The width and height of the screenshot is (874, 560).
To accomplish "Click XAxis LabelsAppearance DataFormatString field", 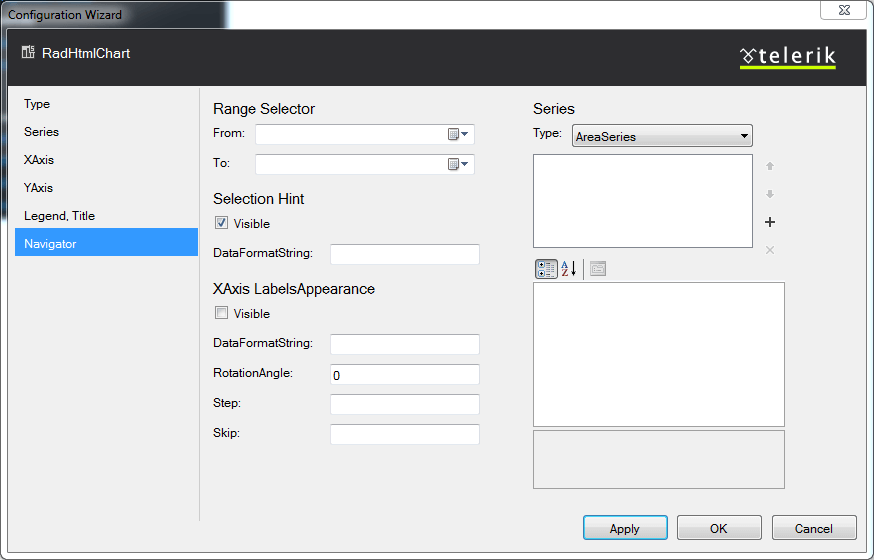I will 405,344.
